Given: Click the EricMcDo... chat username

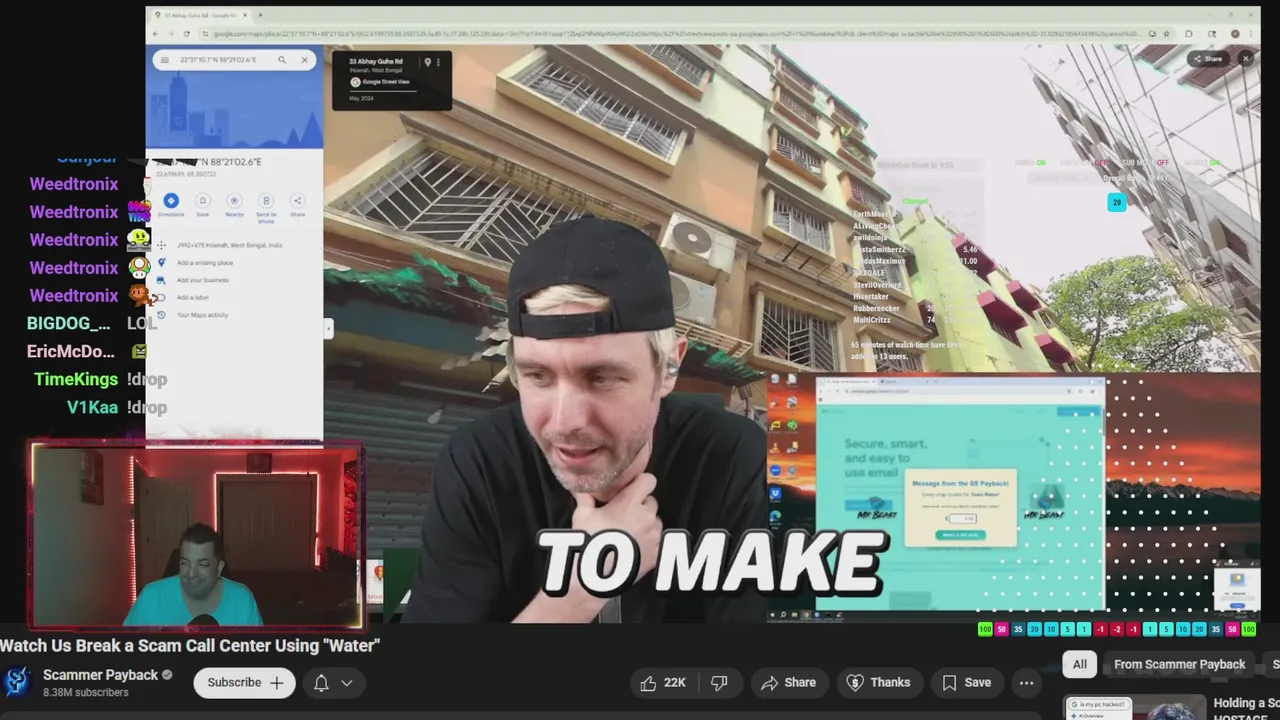Looking at the screenshot, I should (x=71, y=352).
